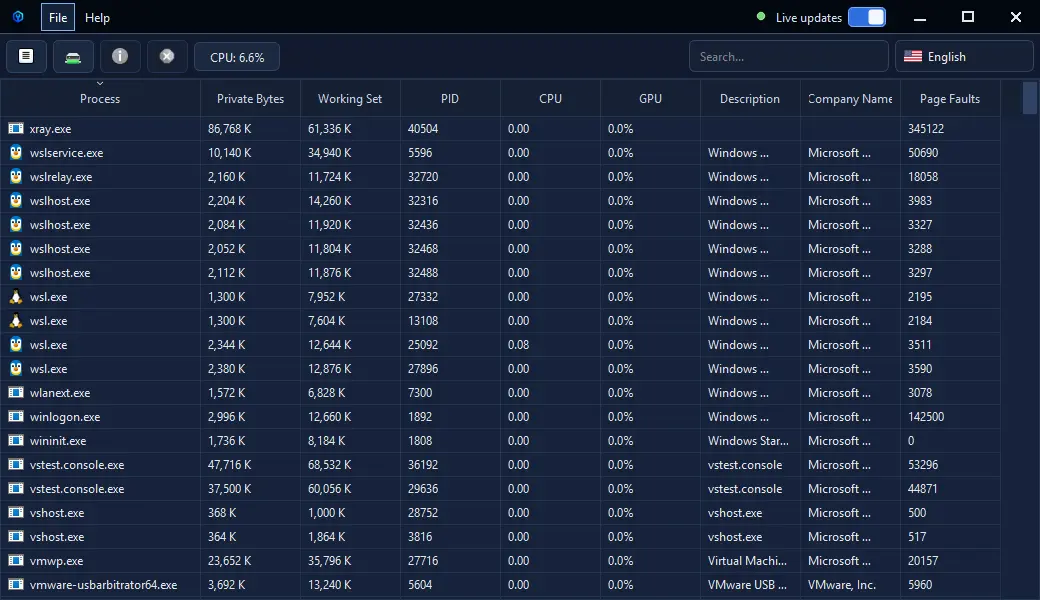The height and width of the screenshot is (600, 1040).
Task: Click the sort chevron above Process header
Action: coord(100,84)
